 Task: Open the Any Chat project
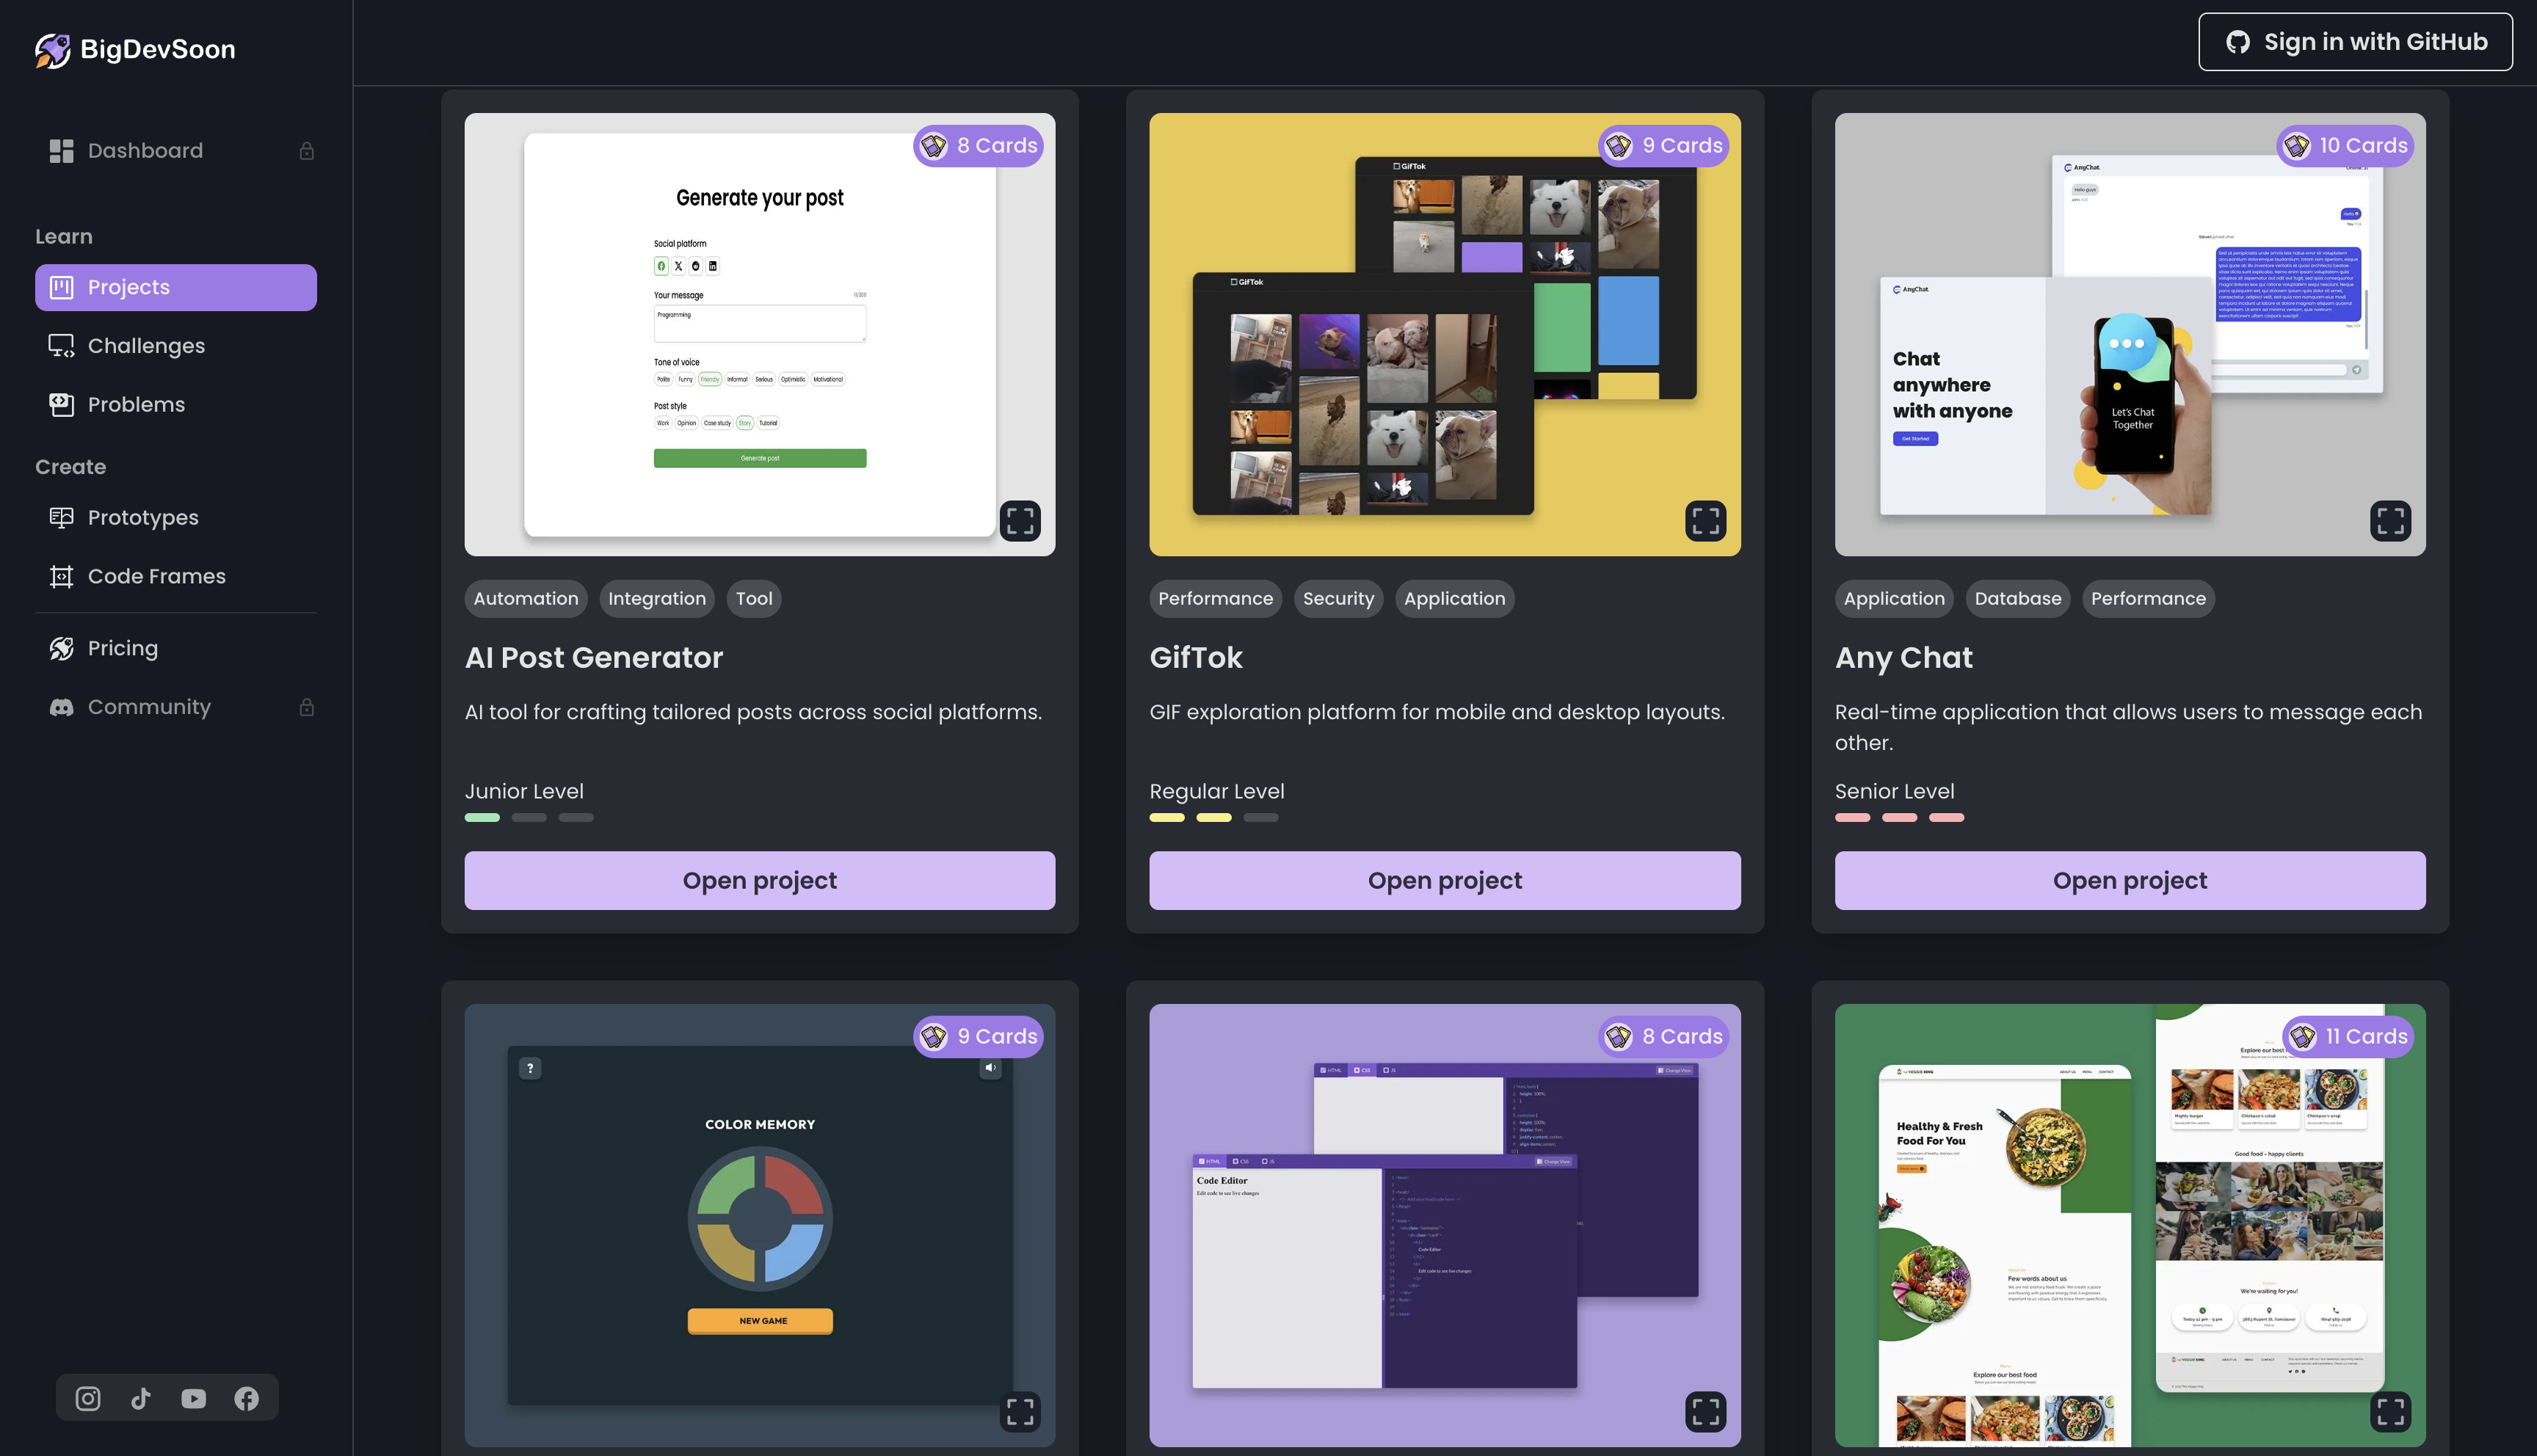(x=2129, y=880)
